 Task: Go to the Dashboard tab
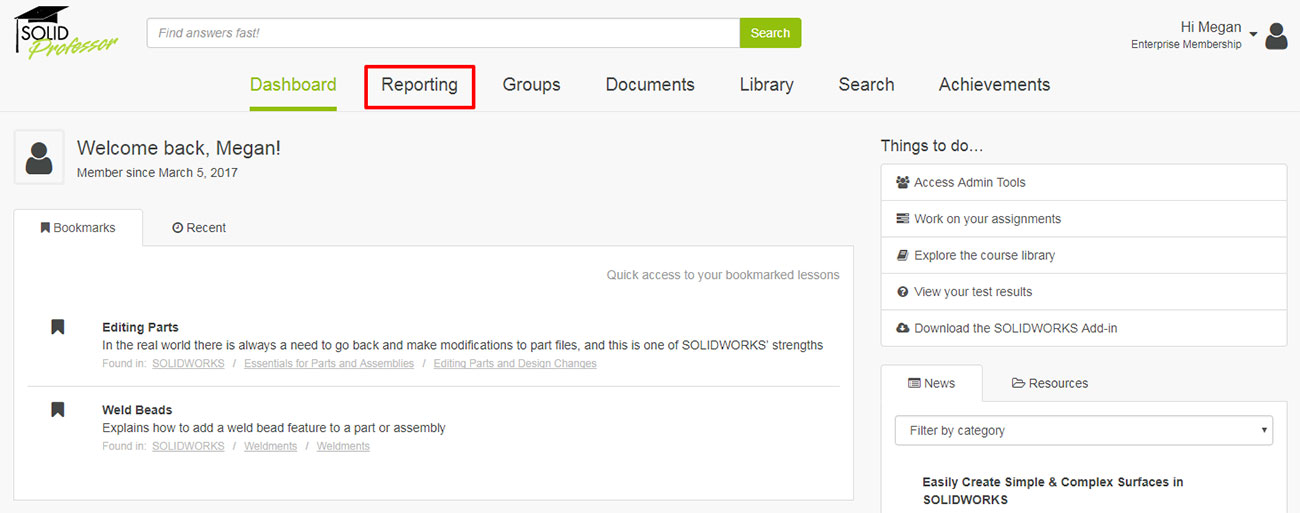(293, 85)
